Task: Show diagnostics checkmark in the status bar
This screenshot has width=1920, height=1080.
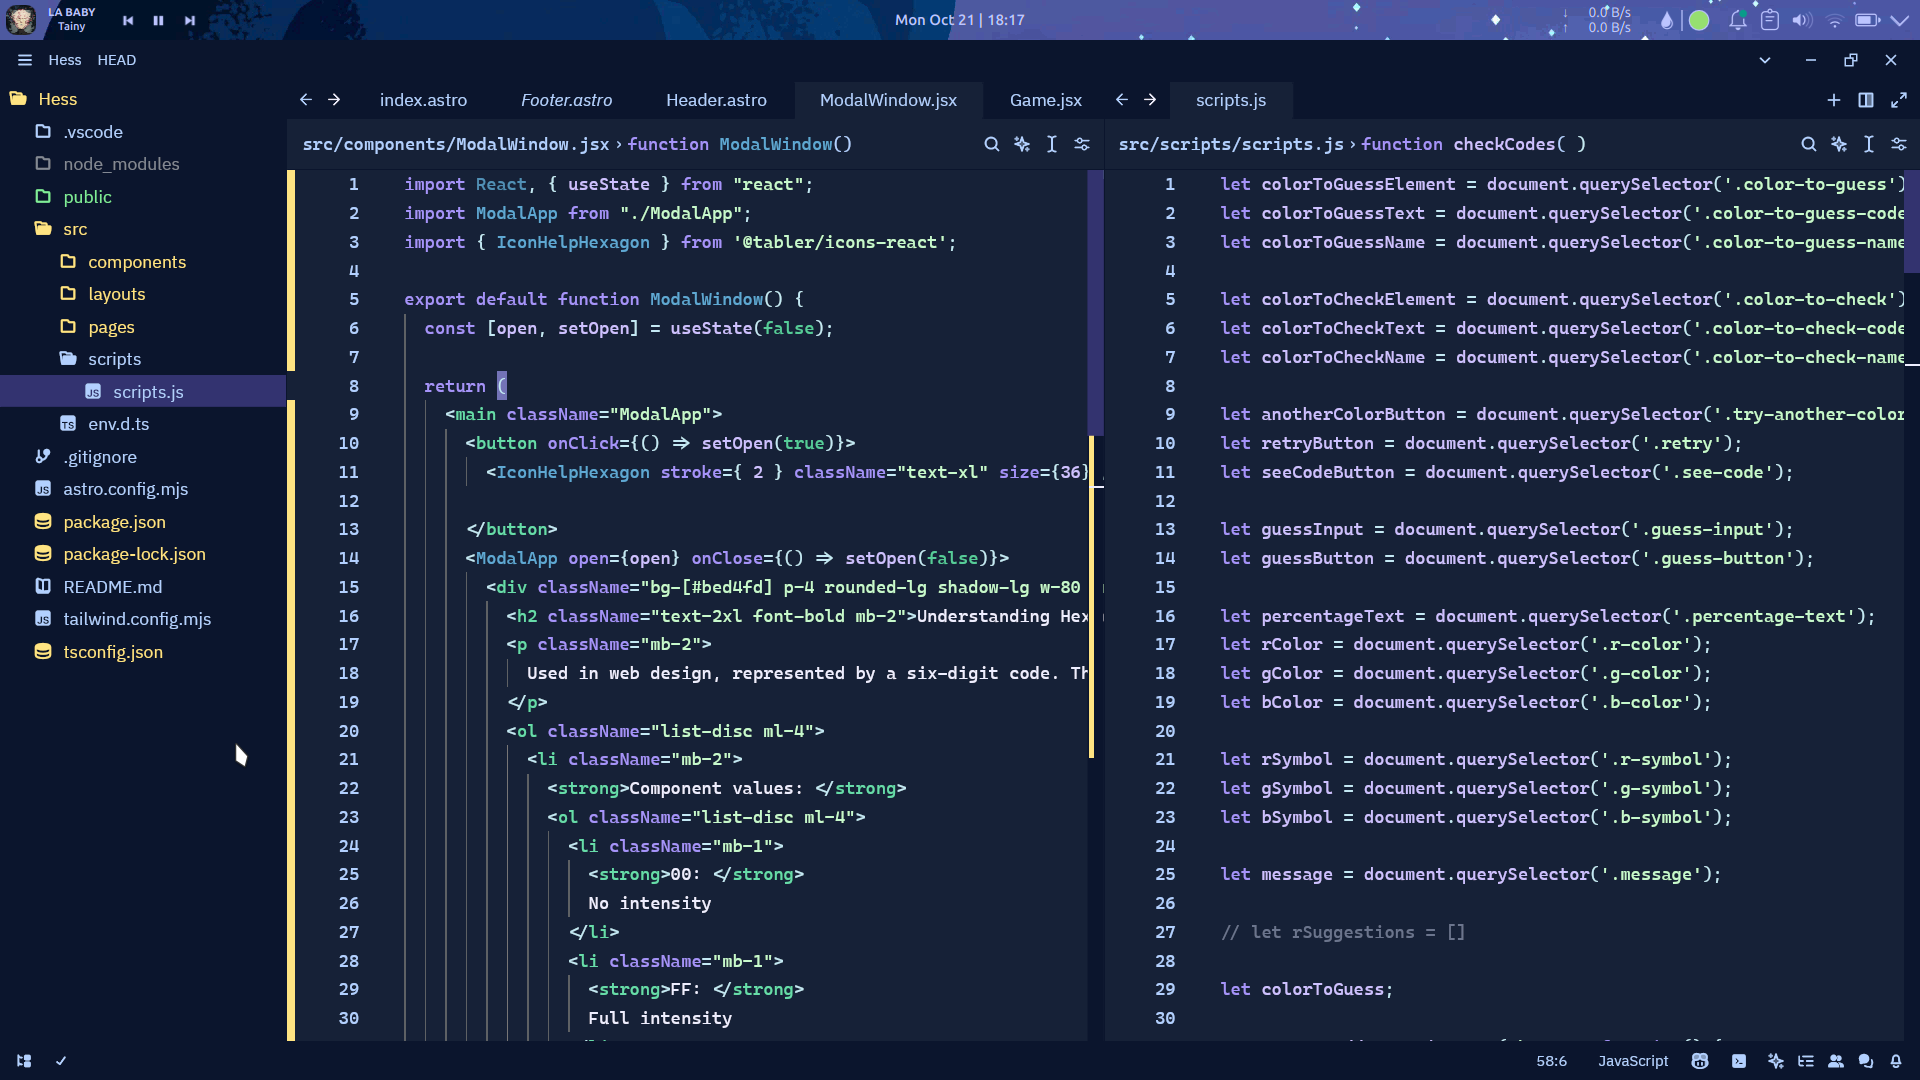Action: click(x=61, y=1061)
